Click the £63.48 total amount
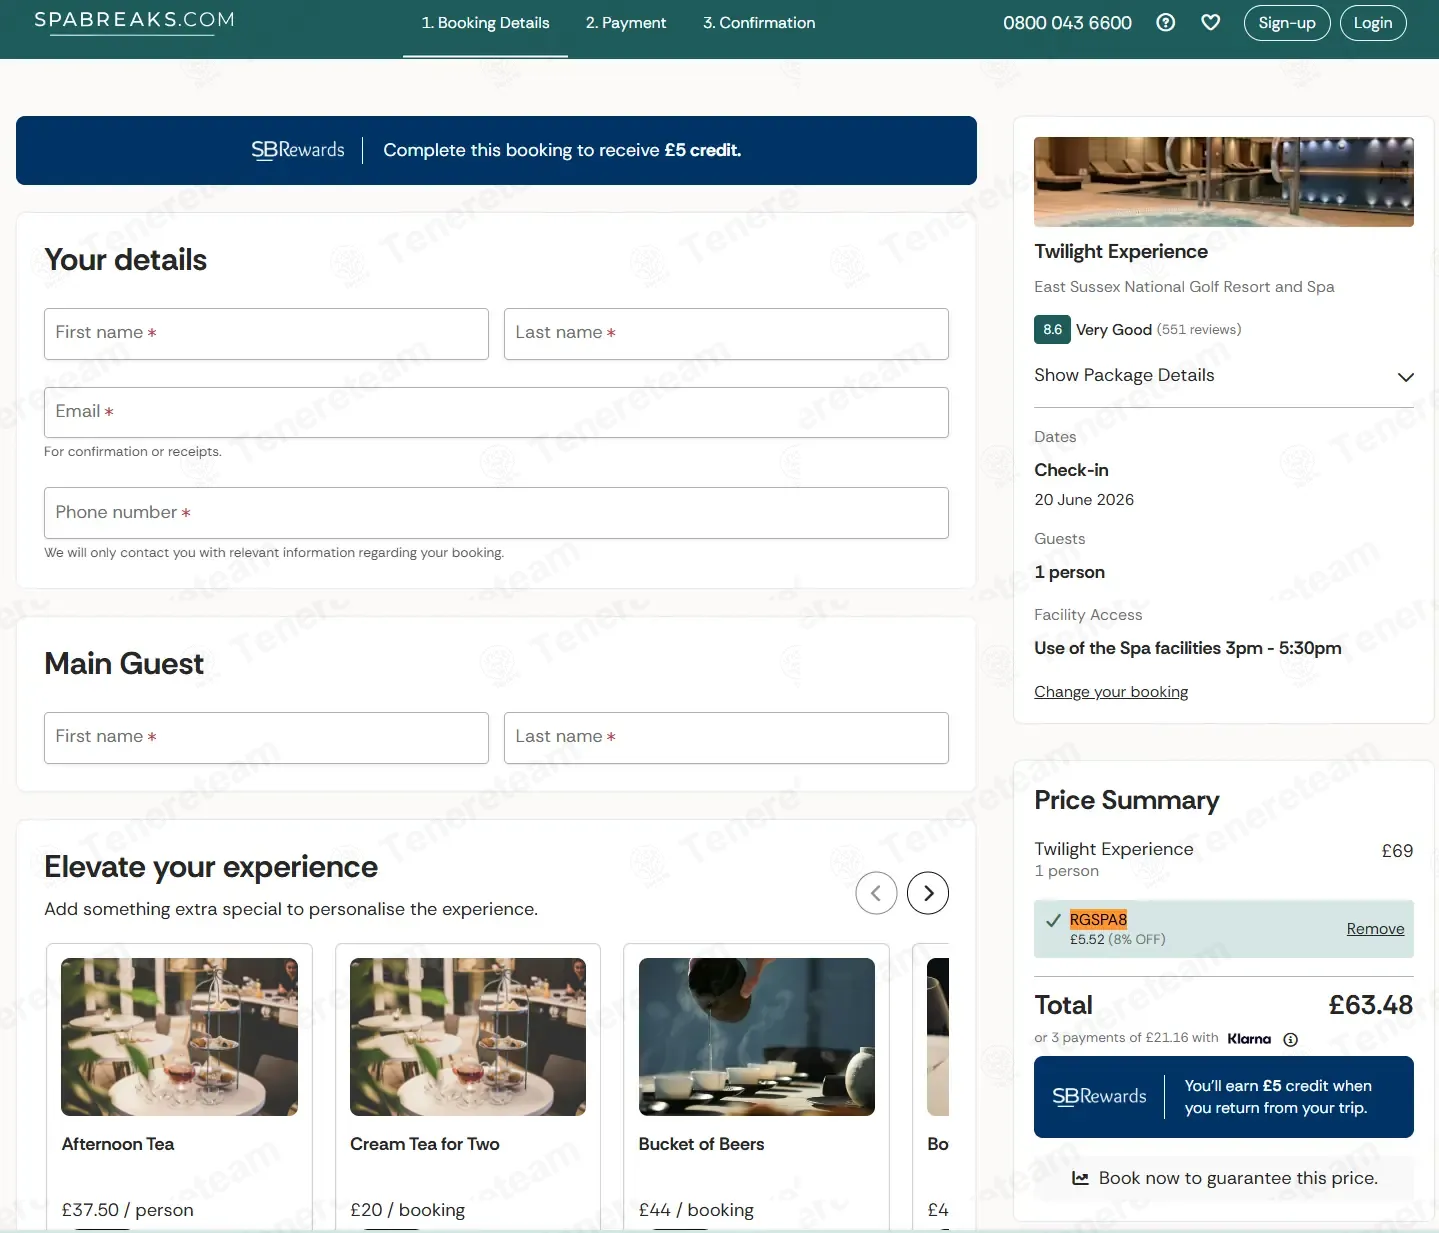1439x1233 pixels. pyautogui.click(x=1370, y=1005)
